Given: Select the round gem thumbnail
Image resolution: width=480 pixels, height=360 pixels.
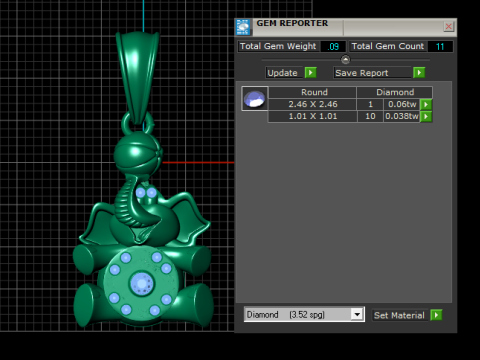Looking at the screenshot, I should (255, 99).
